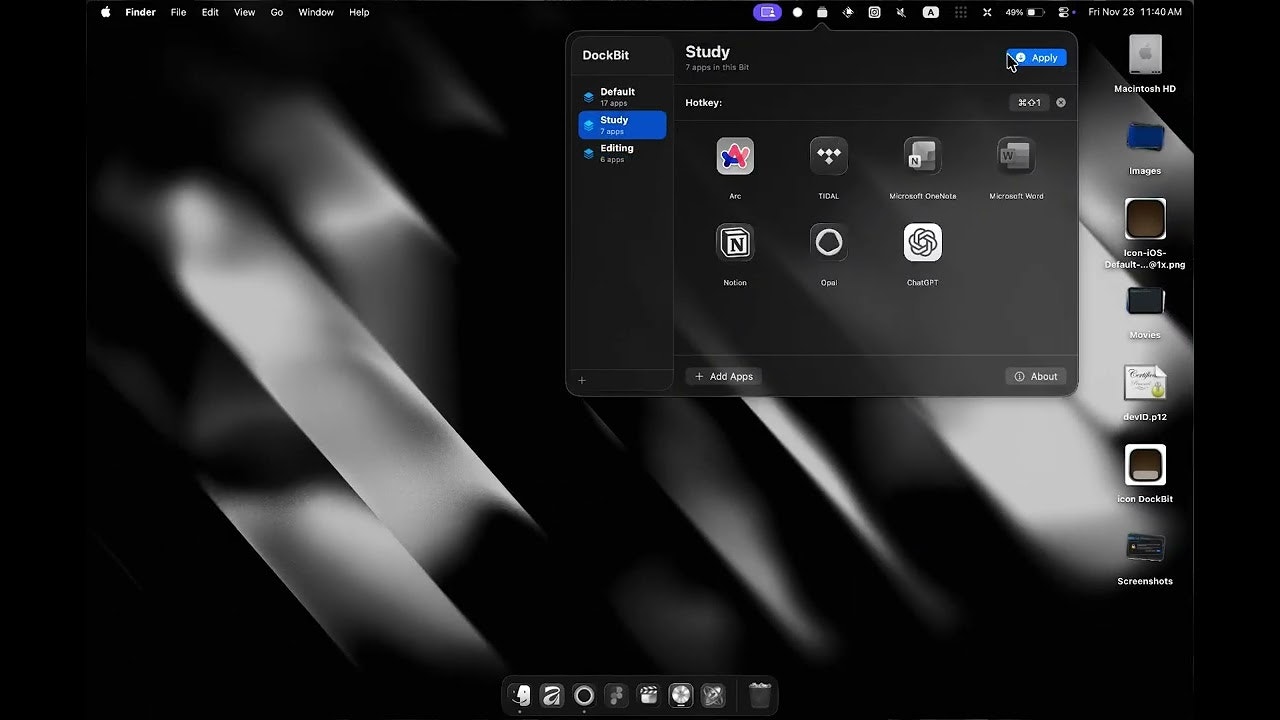This screenshot has height=720, width=1280.
Task: Click the battery status icon
Action: point(1026,12)
